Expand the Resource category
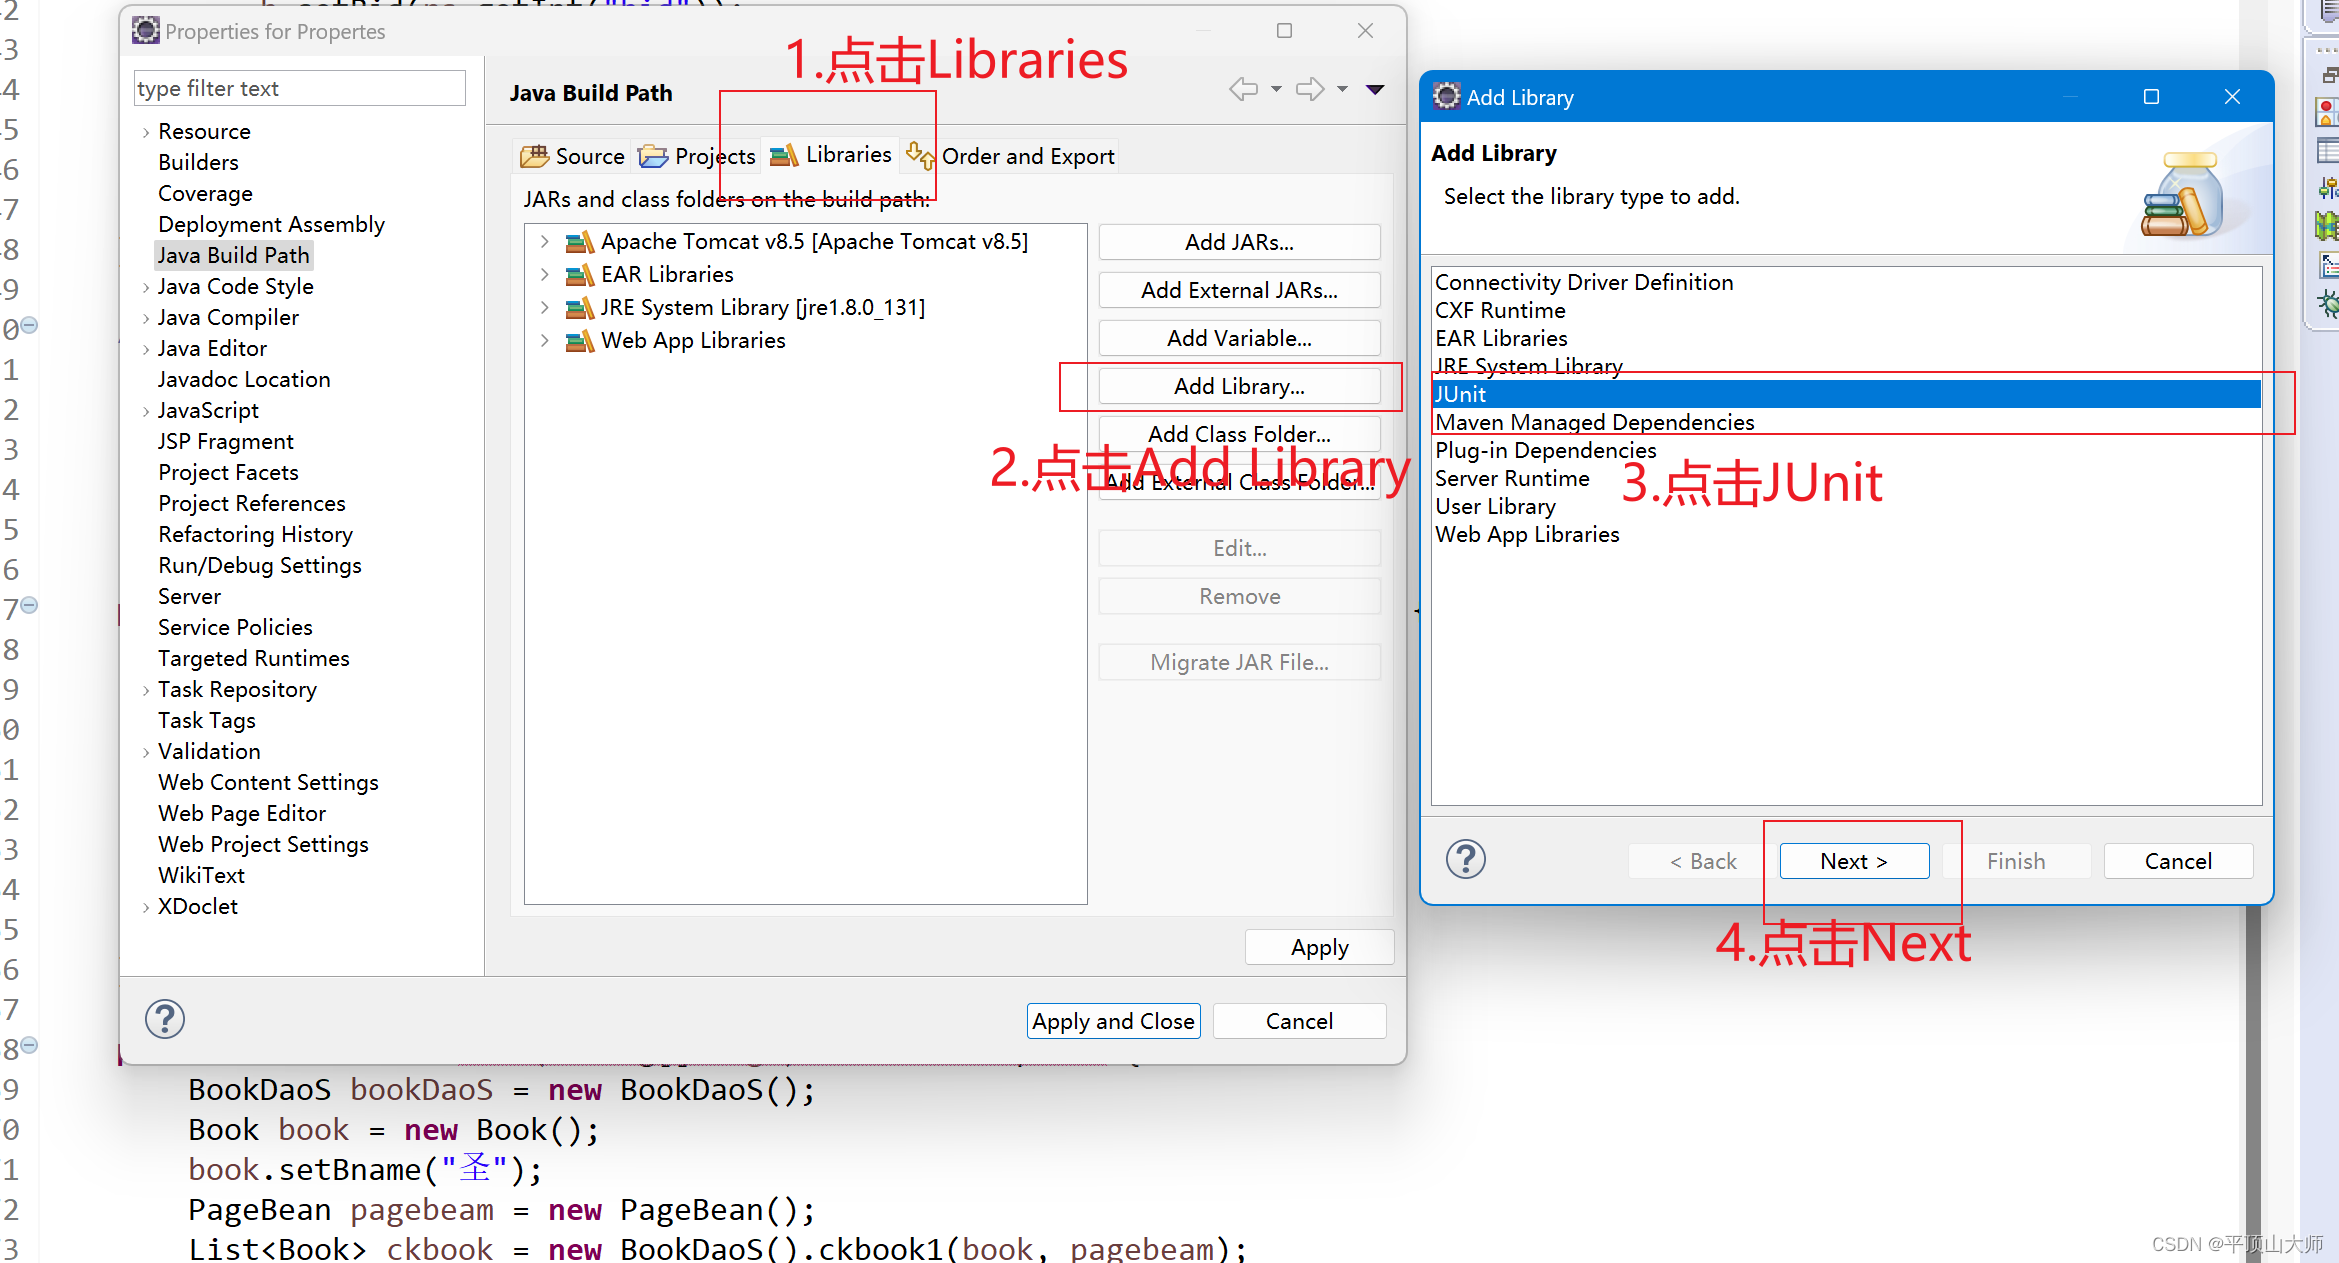The image size is (2339, 1263). 146,132
